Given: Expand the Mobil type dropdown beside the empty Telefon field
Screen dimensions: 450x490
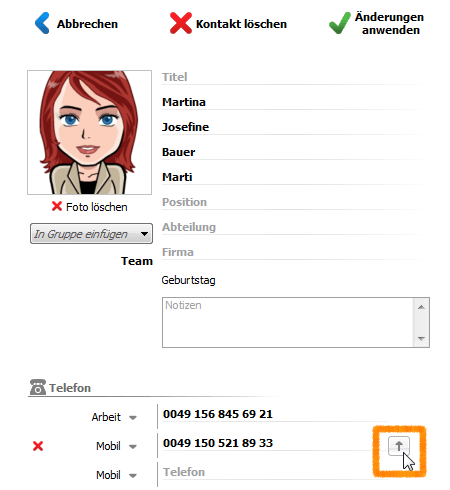Looking at the screenshot, I should click(x=133, y=476).
